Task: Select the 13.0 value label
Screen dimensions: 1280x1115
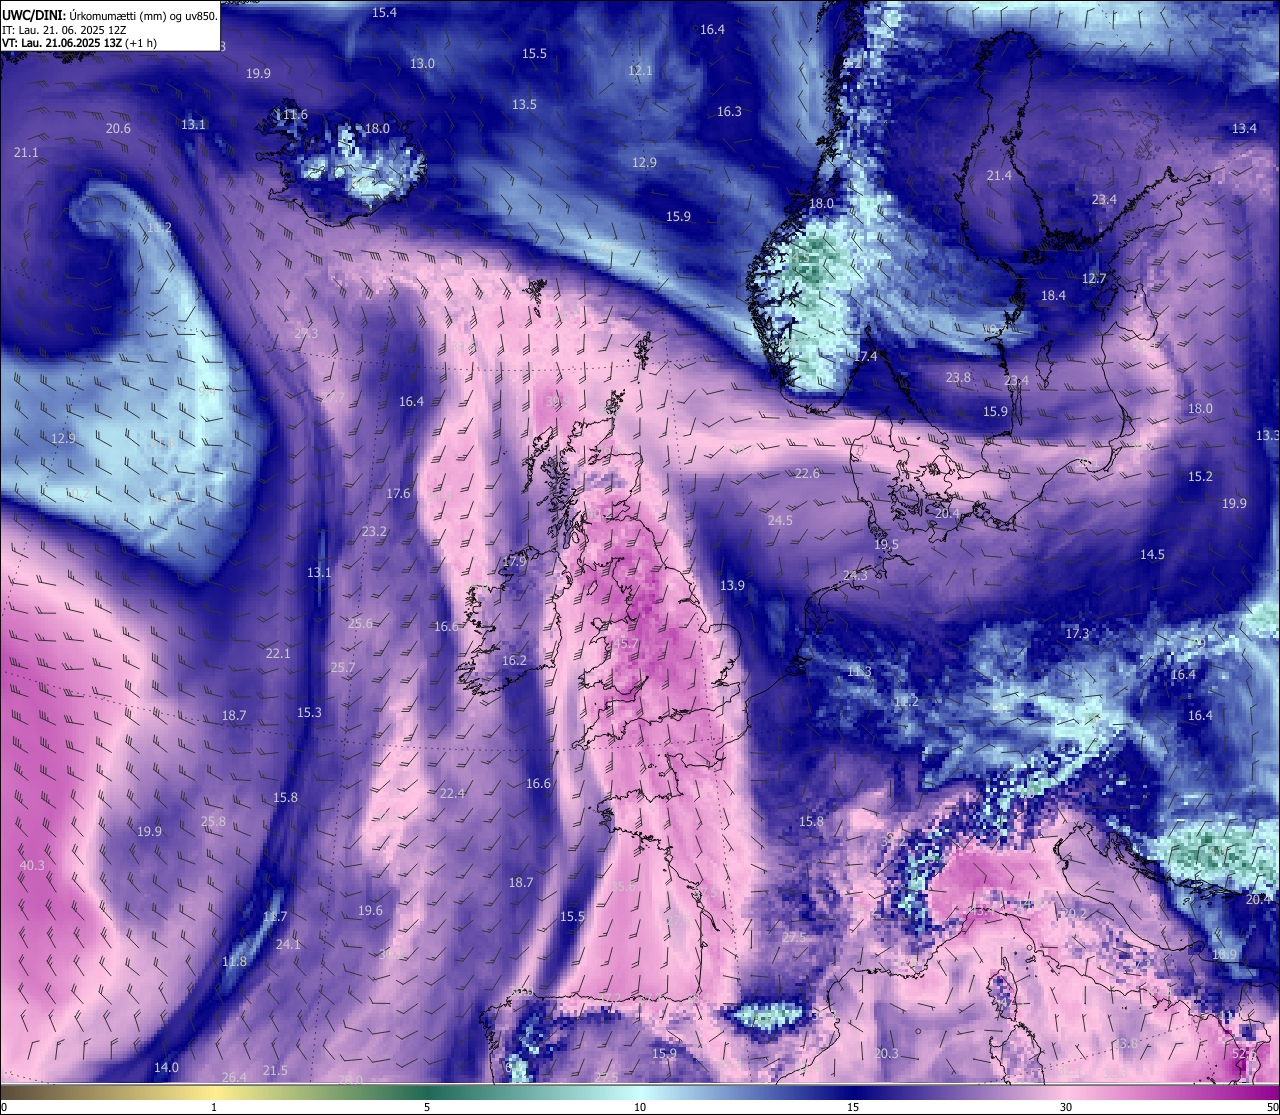Action: pyautogui.click(x=422, y=63)
